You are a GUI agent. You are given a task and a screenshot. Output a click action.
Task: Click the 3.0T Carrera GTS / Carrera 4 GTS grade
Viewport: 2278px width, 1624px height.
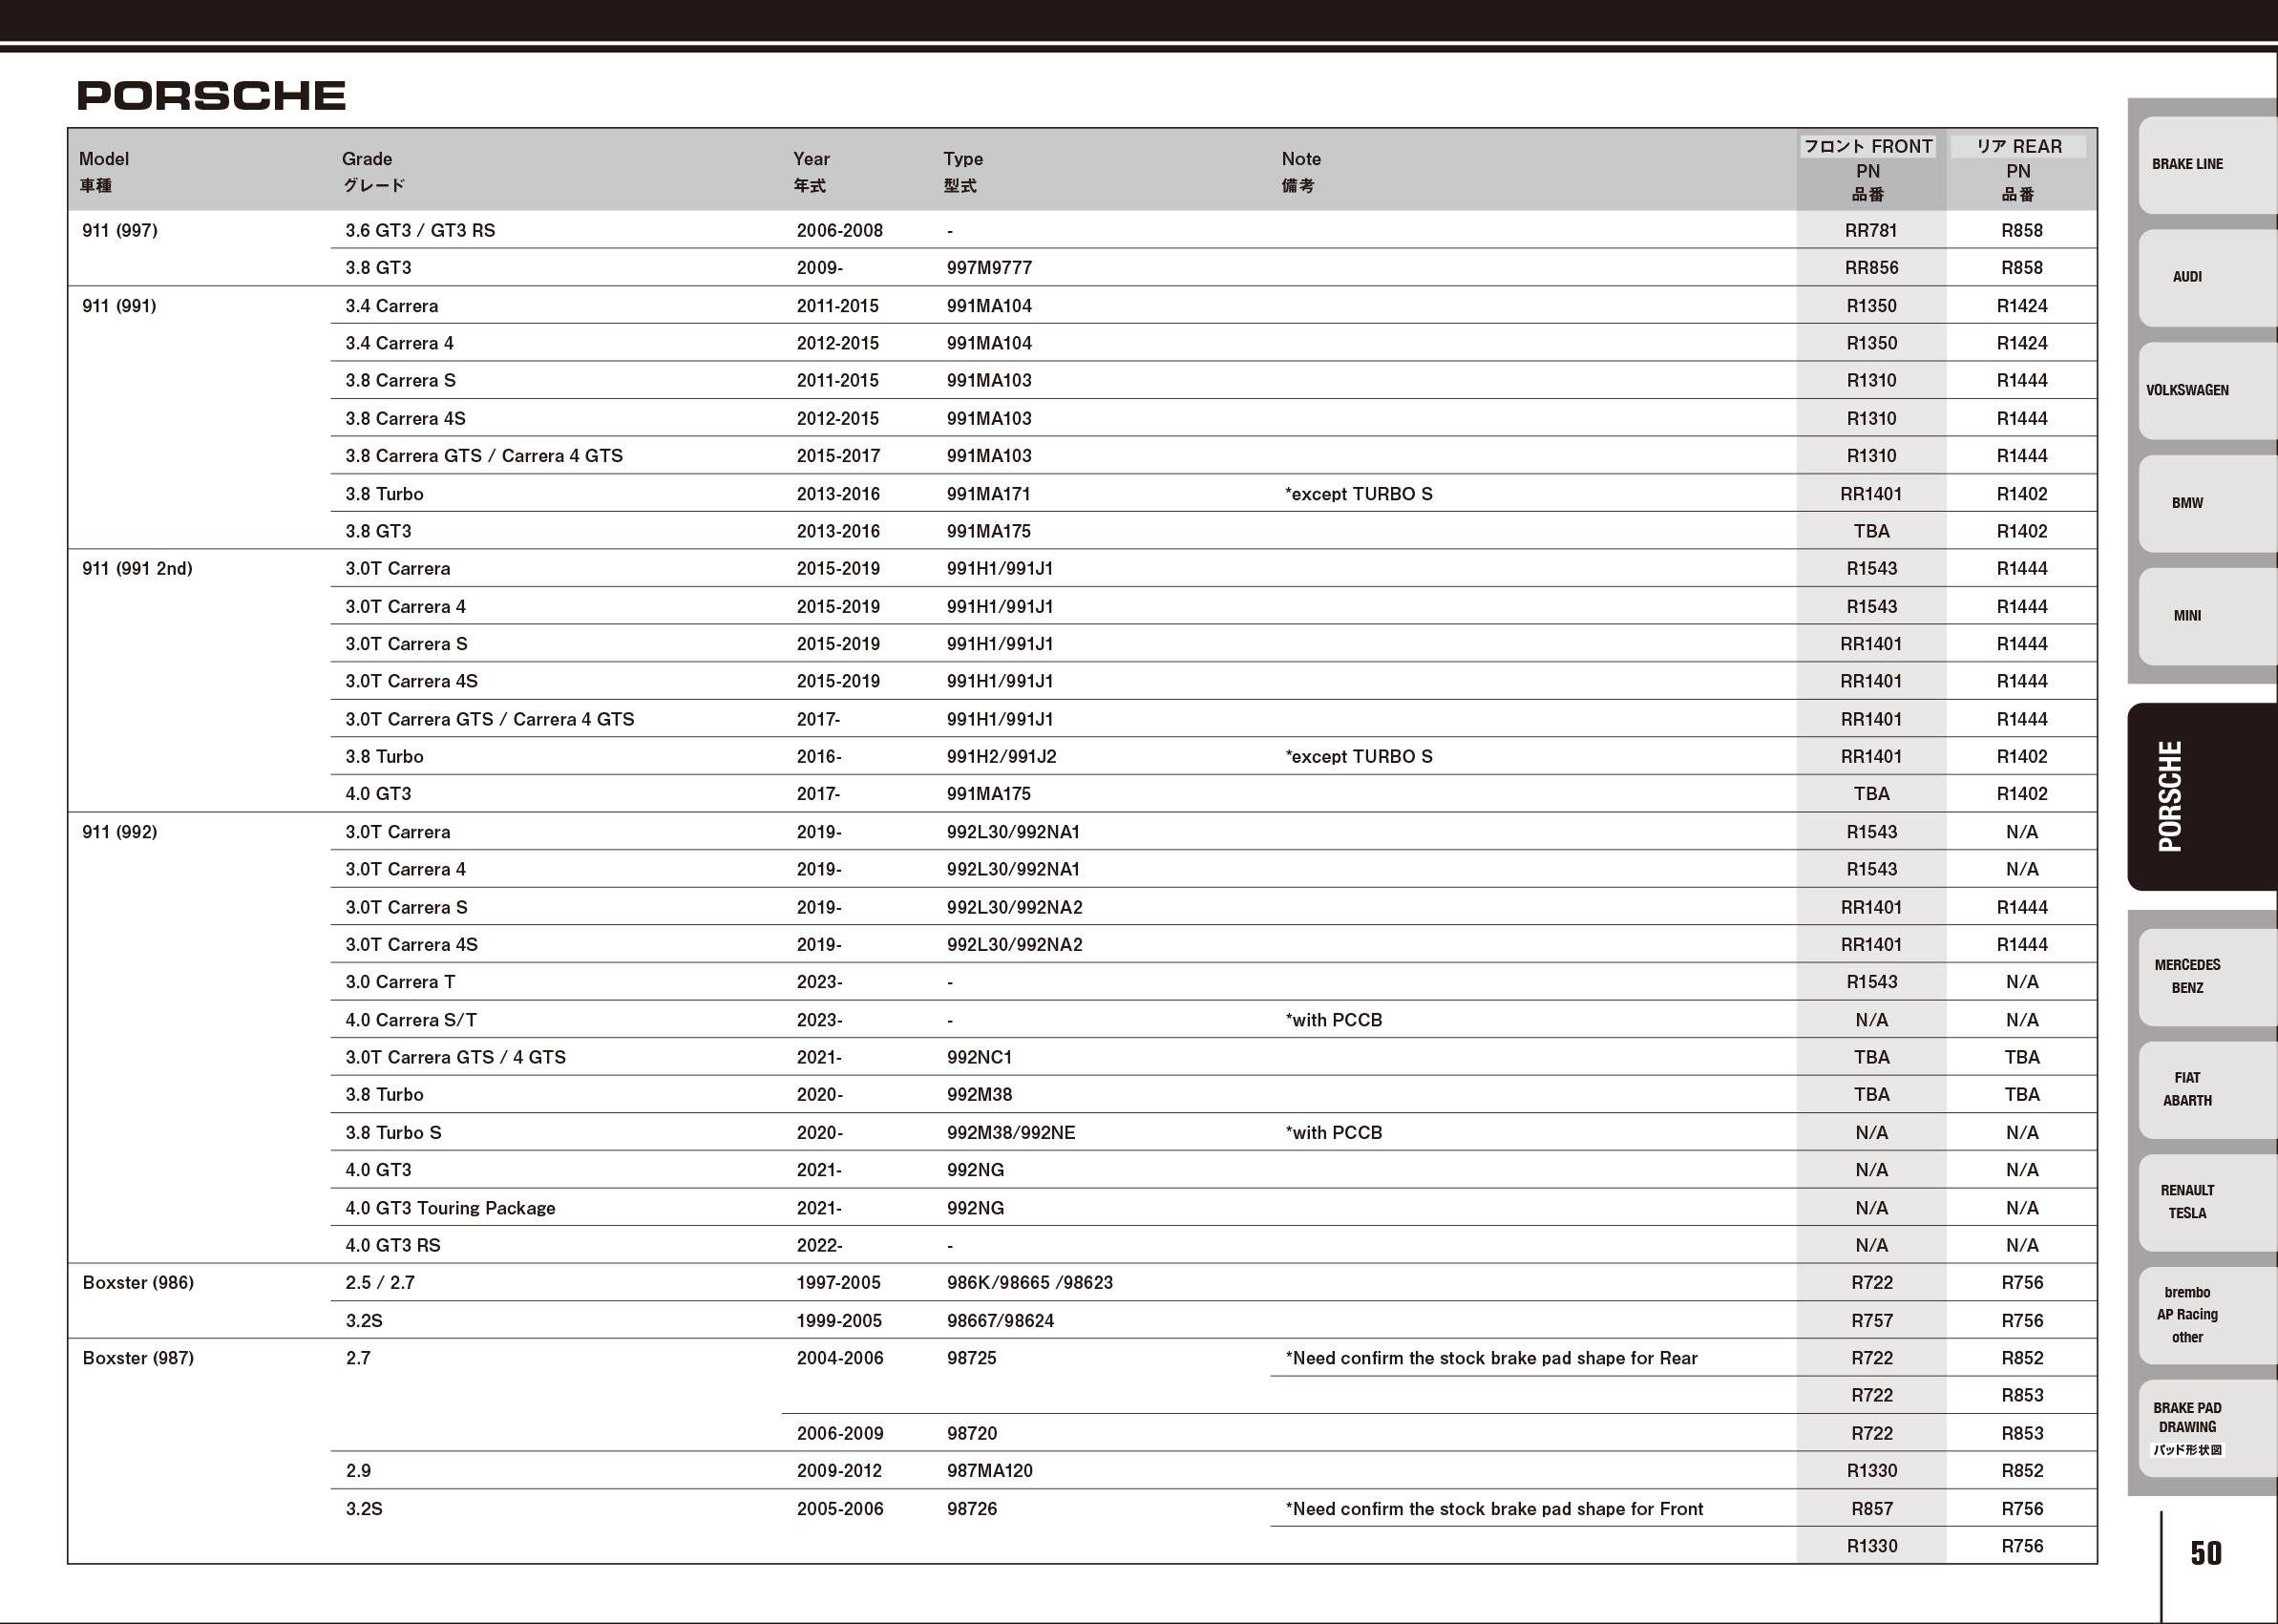tap(490, 720)
